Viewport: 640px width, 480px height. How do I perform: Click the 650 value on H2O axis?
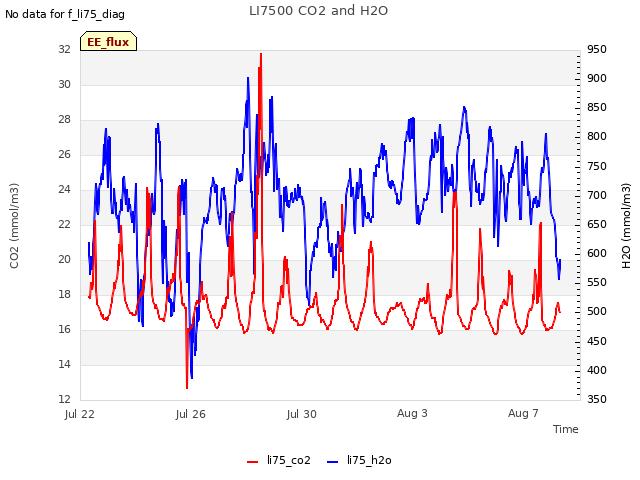[597, 224]
